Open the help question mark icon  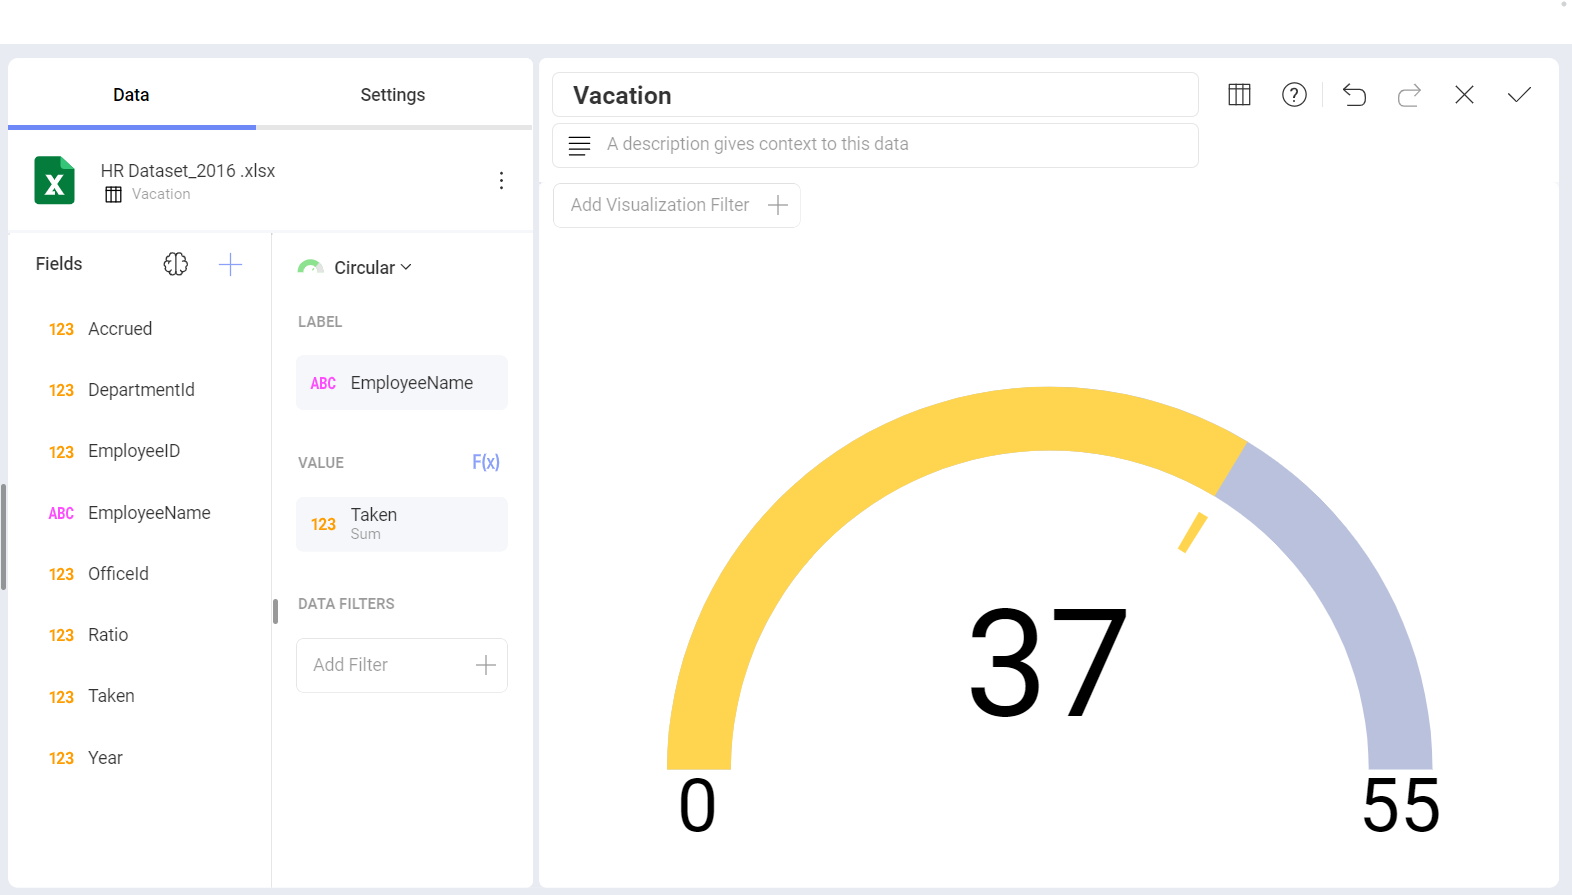coord(1294,95)
